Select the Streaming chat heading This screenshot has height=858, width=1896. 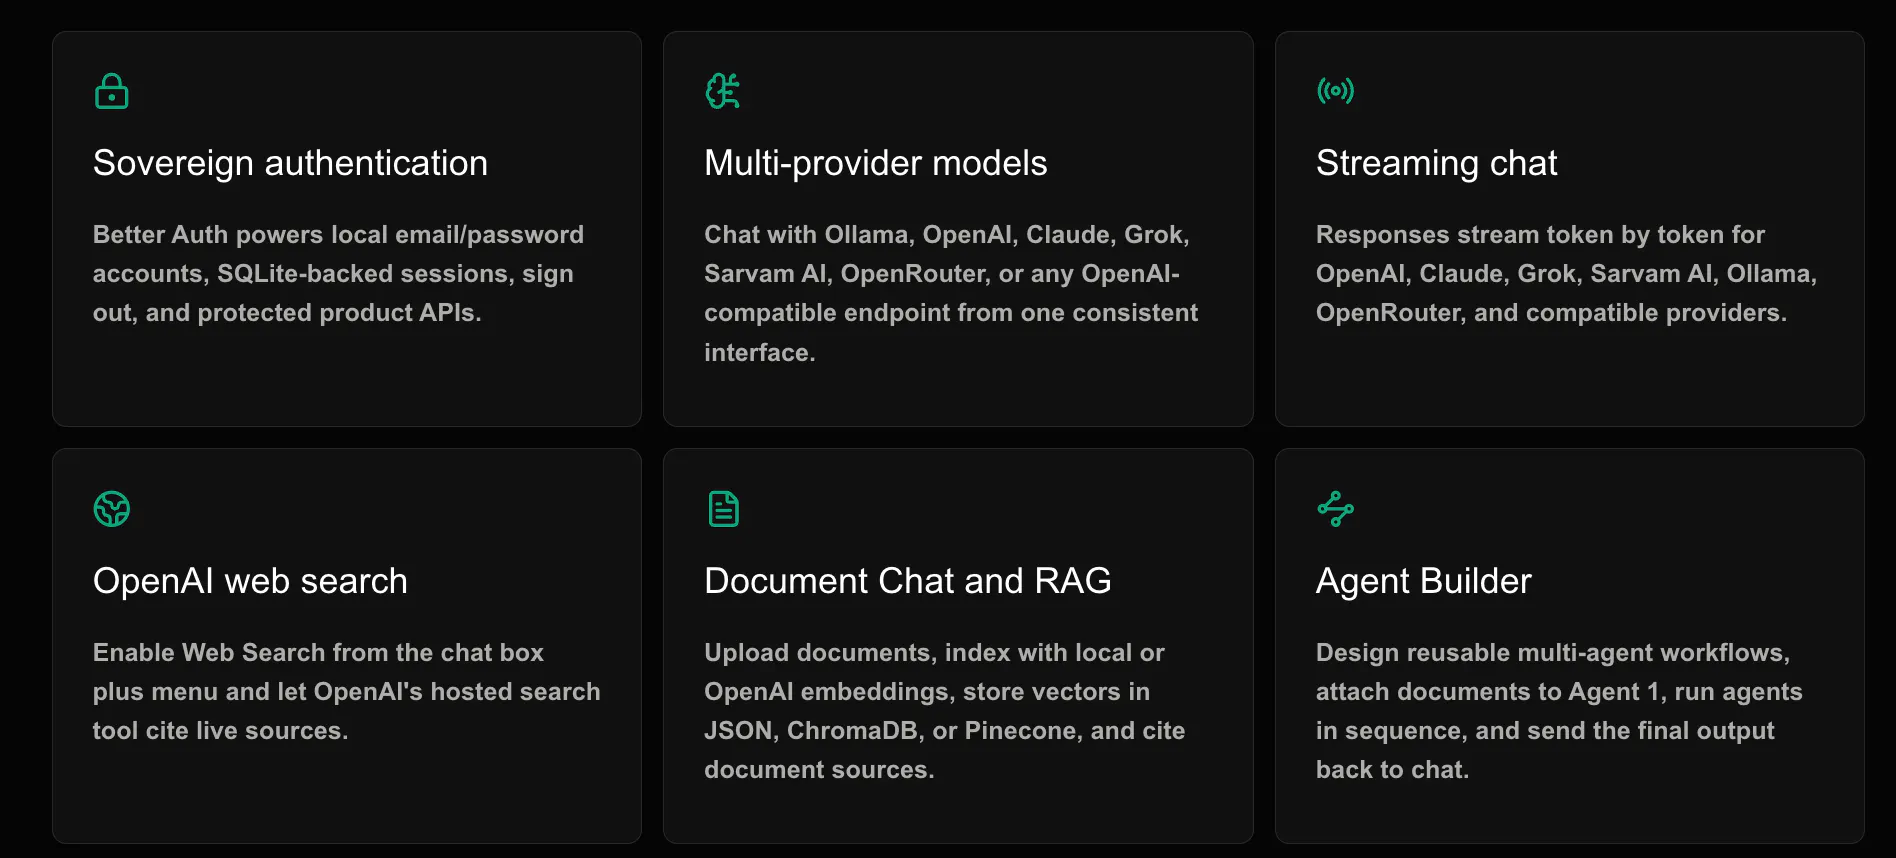[1436, 163]
